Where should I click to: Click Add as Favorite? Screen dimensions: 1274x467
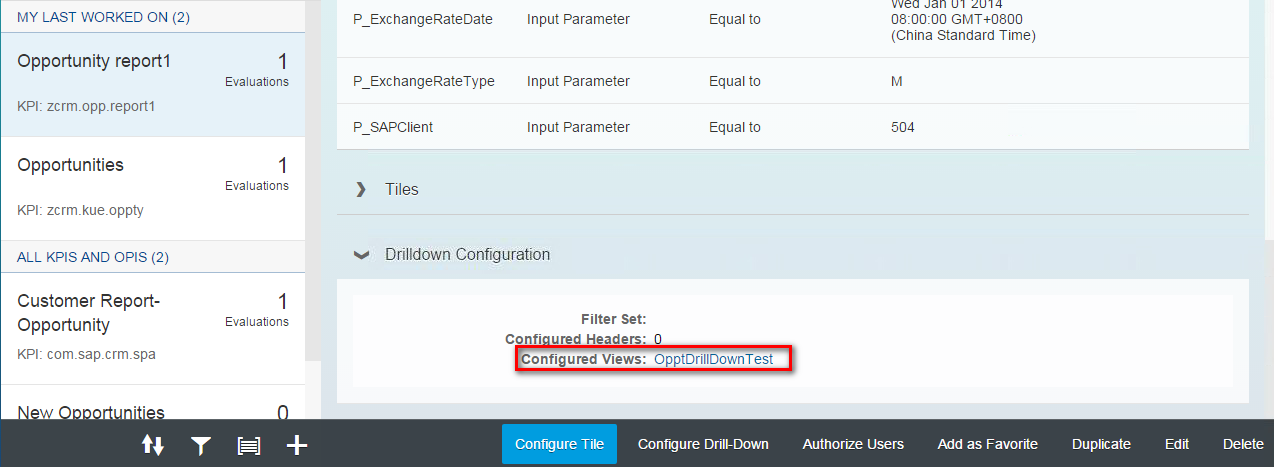click(988, 444)
